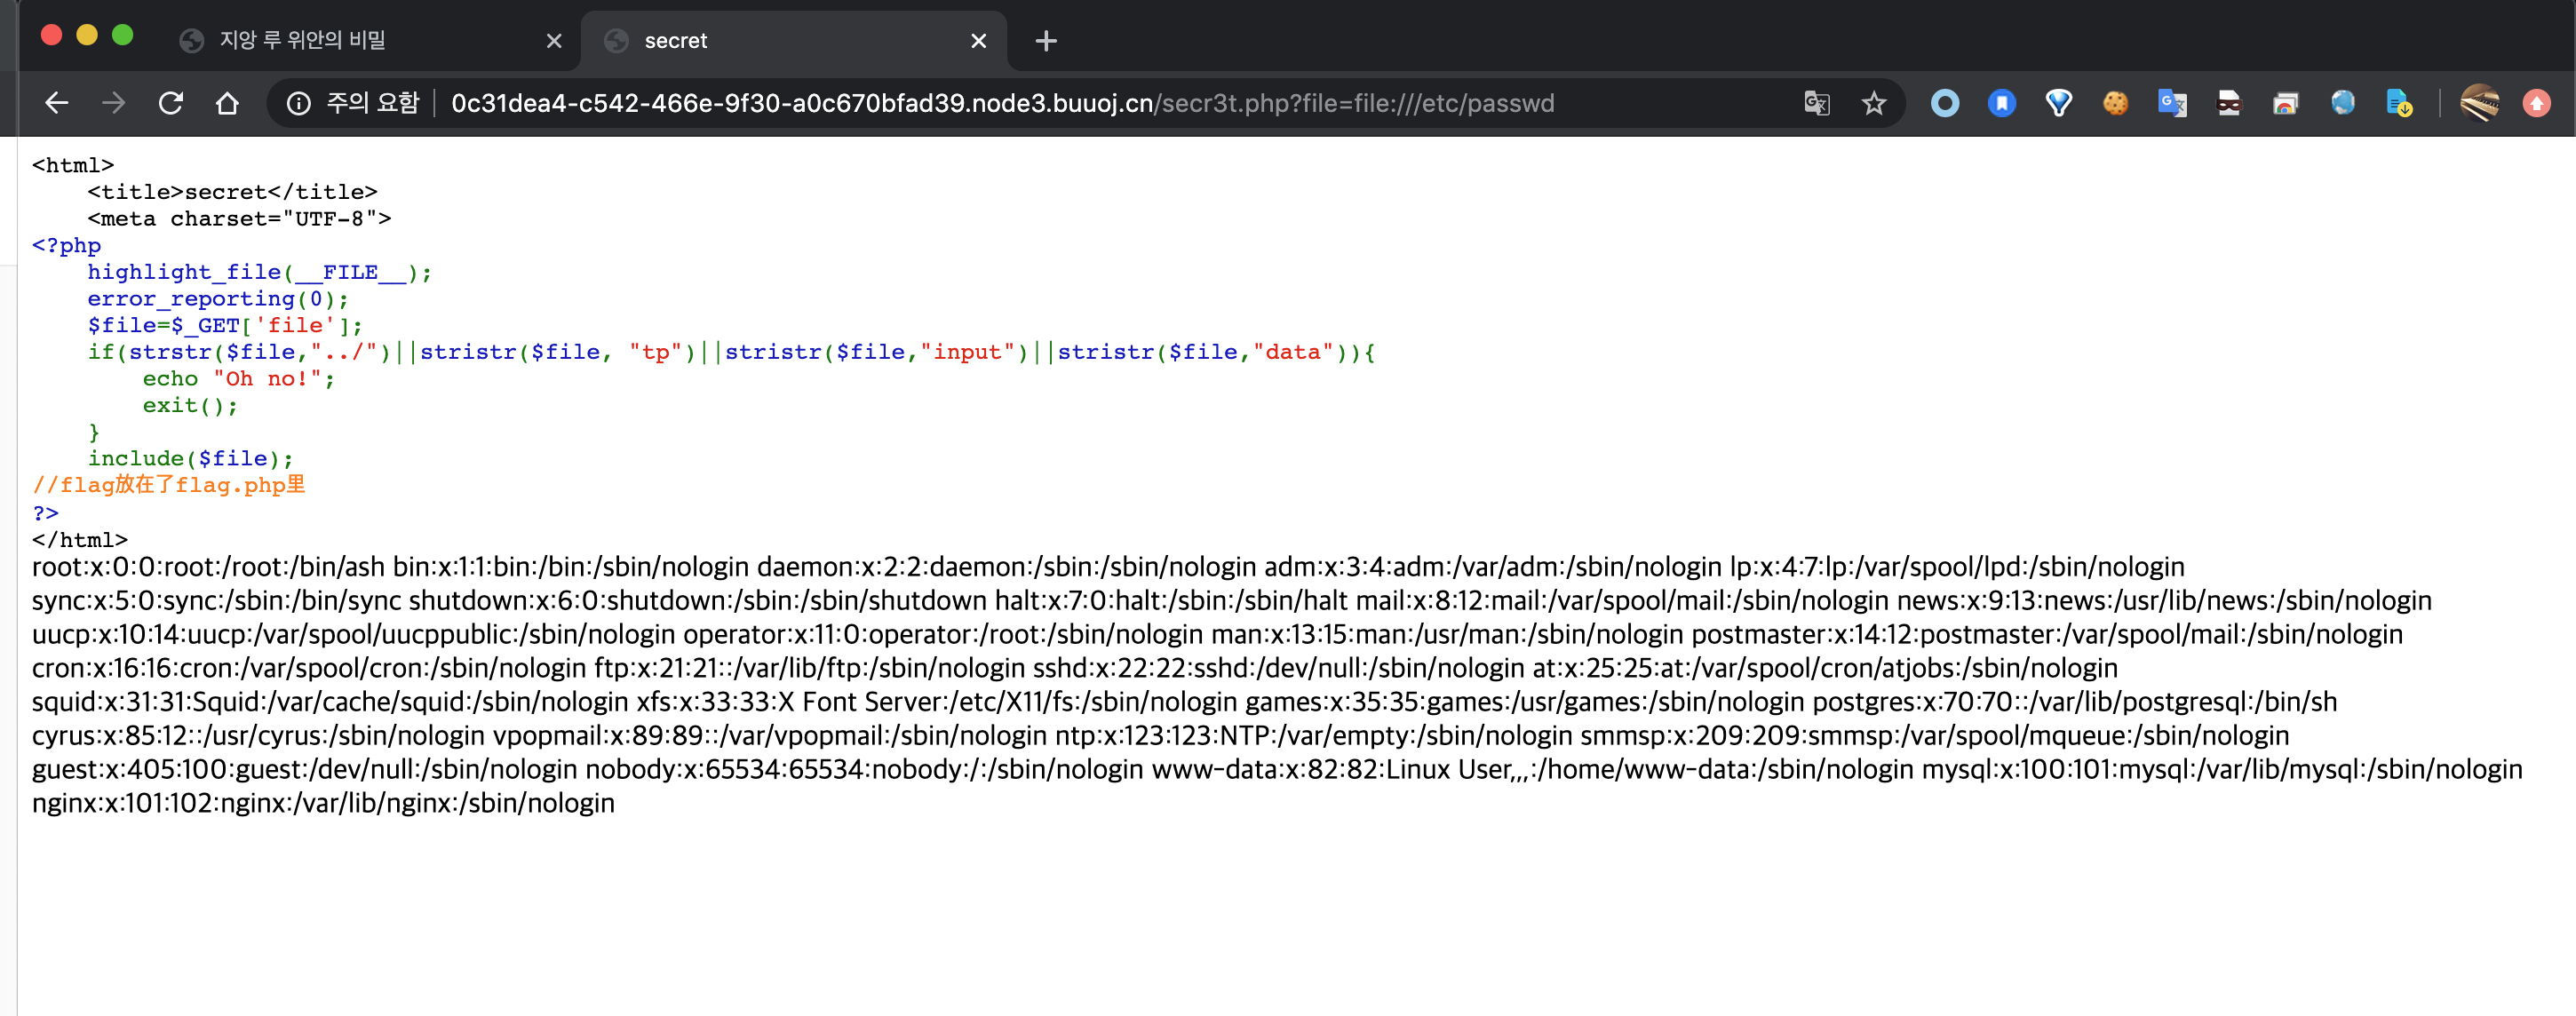The image size is (2576, 1016).
Task: Click the masked document extension icon
Action: click(x=2229, y=103)
